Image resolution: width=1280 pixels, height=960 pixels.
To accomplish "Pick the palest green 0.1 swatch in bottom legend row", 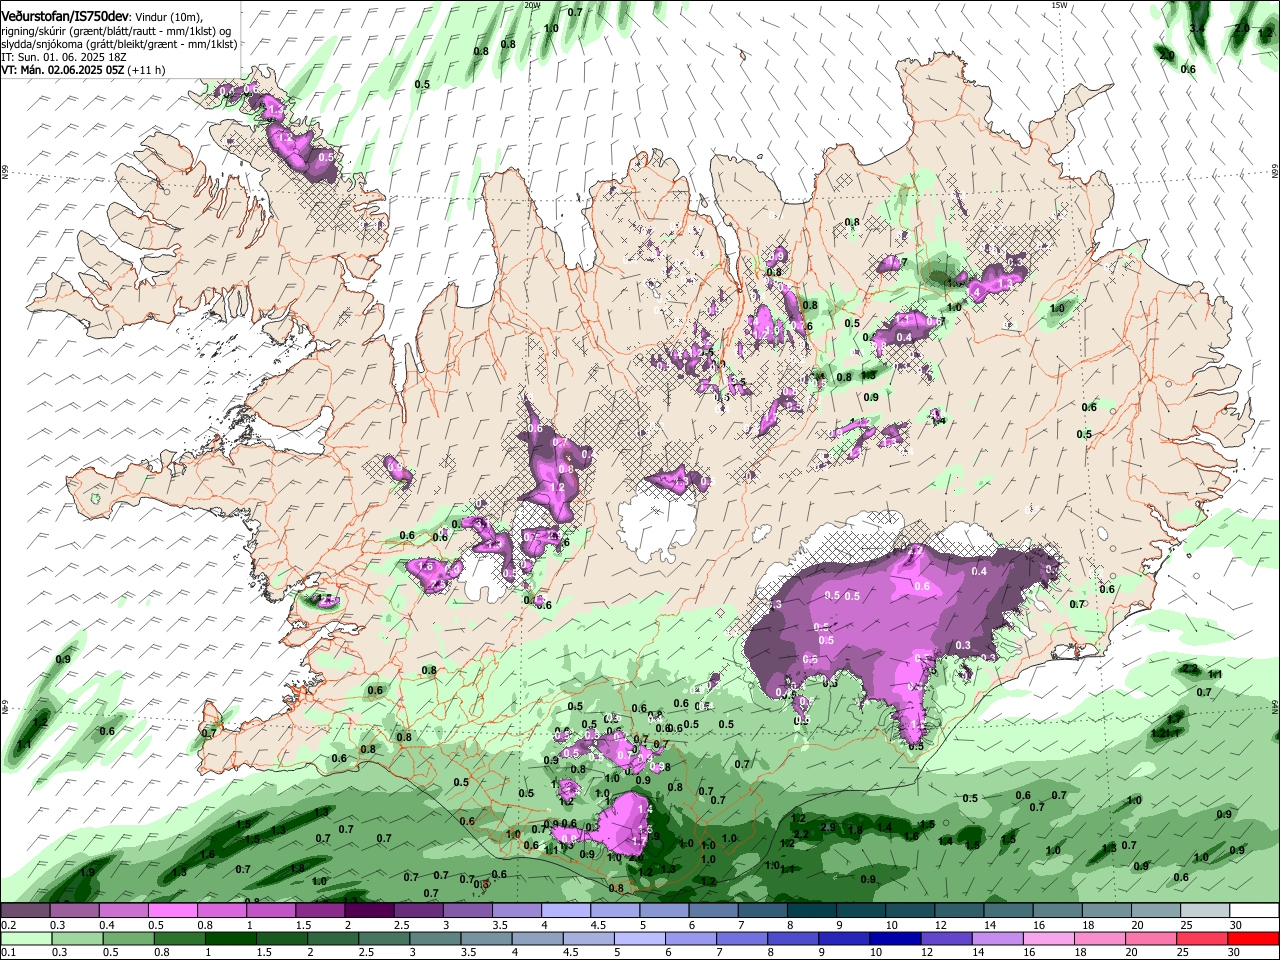I will [25, 938].
